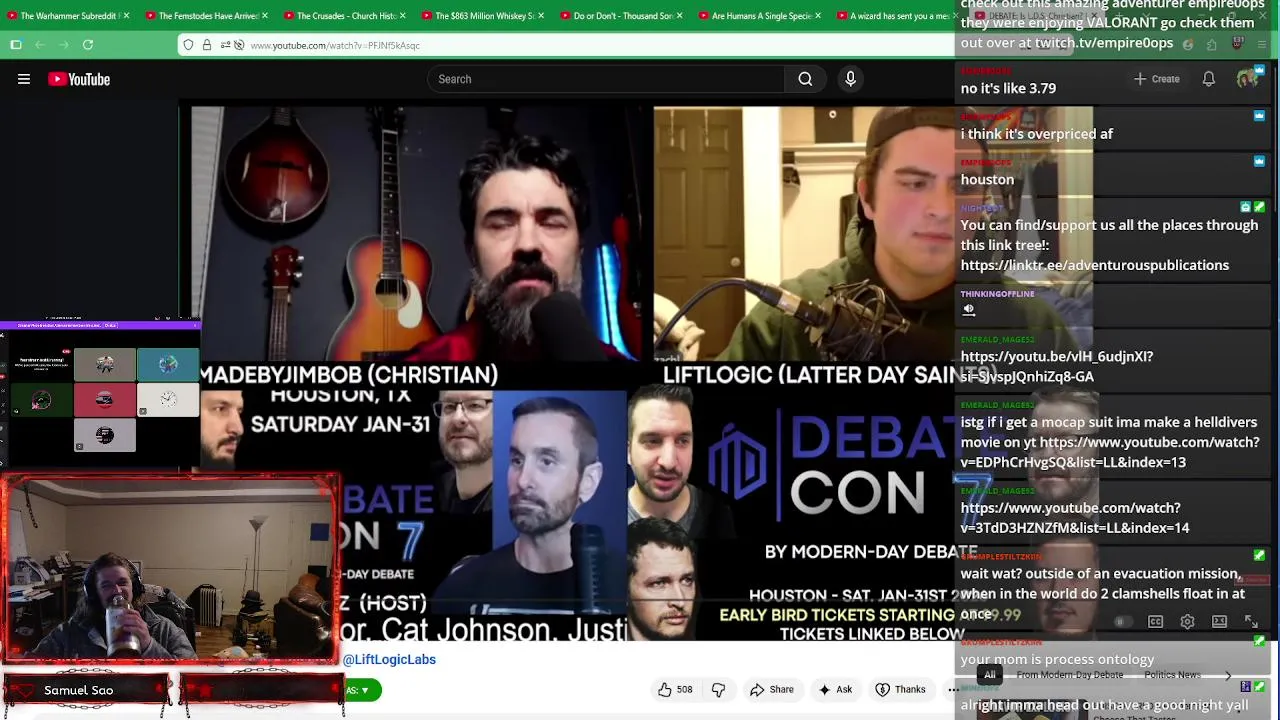Exit full screen via player corner icon
The image size is (1280, 720).
pyautogui.click(x=1251, y=622)
